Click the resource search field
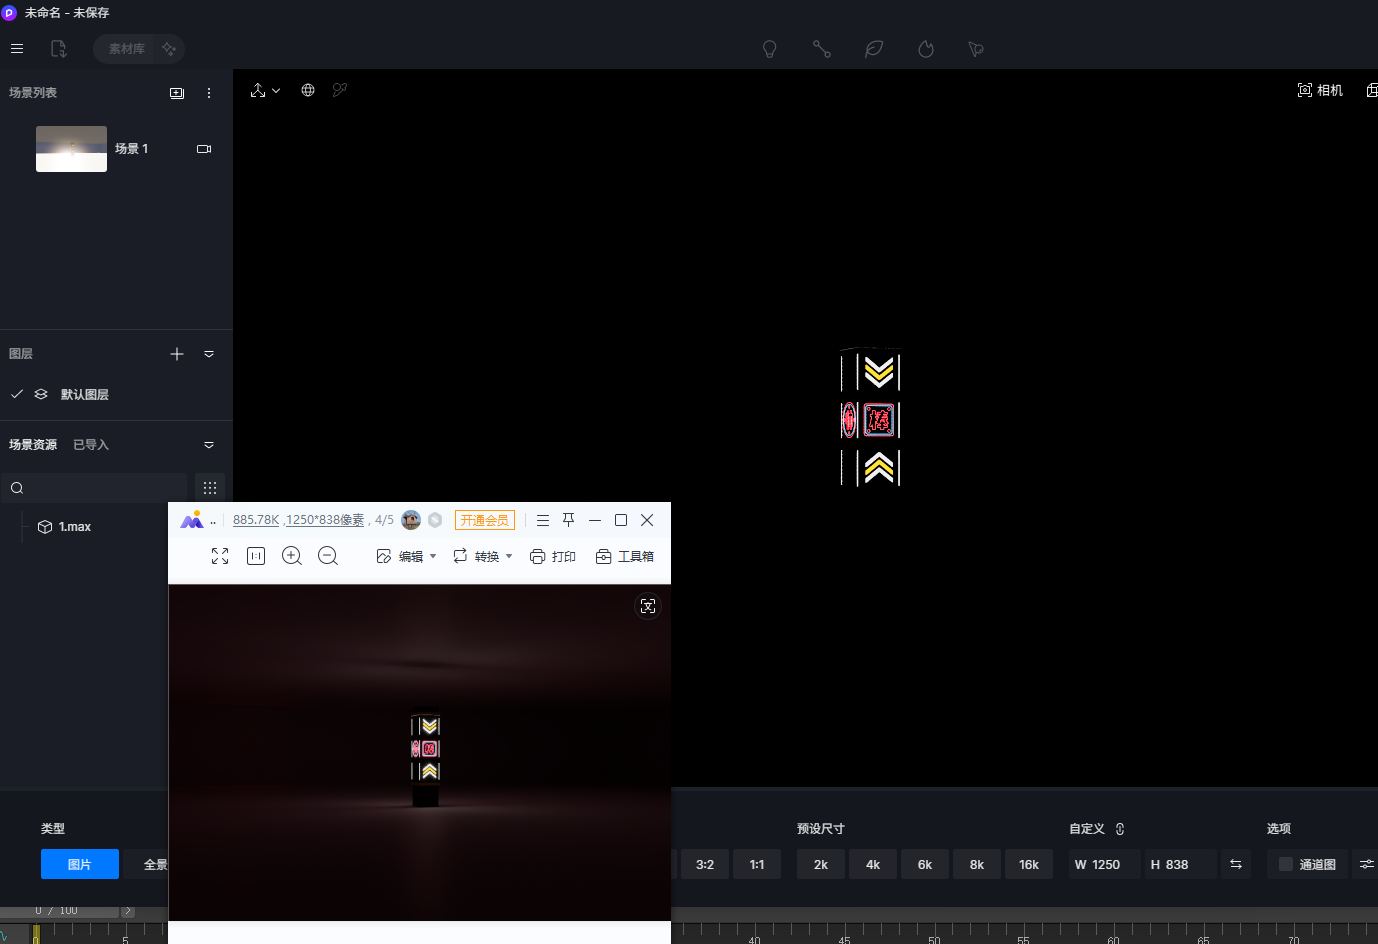Screen dimensions: 1378x944 coord(95,488)
